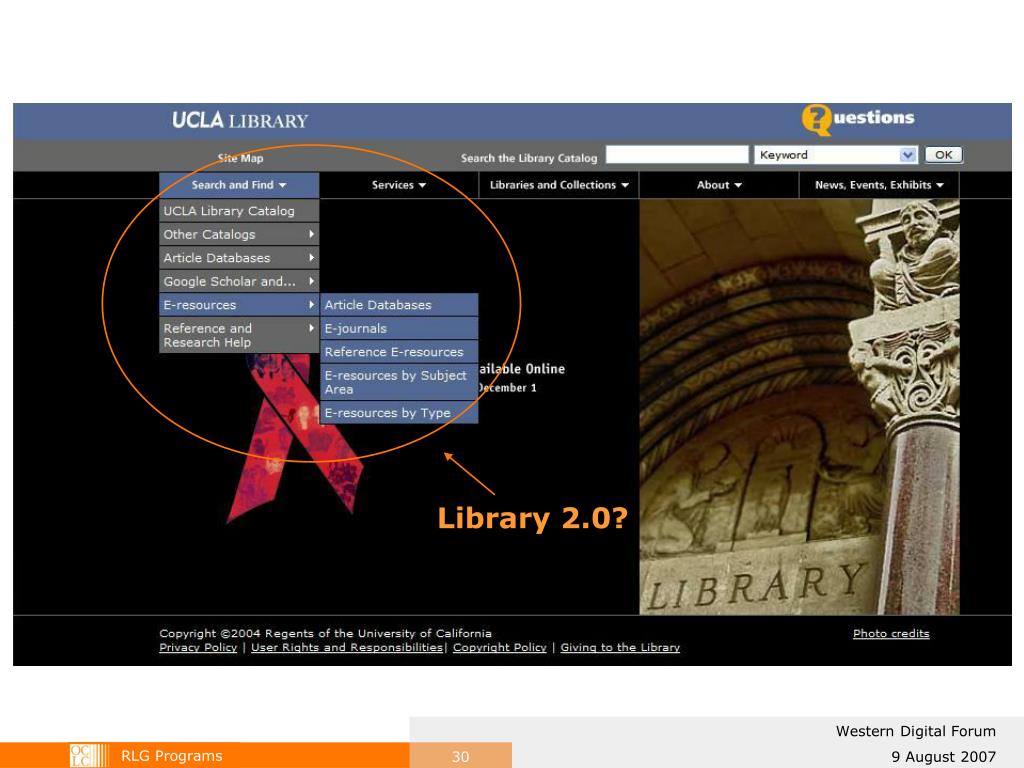
Task: Select Reference E-resources submenu entry
Action: (399, 352)
